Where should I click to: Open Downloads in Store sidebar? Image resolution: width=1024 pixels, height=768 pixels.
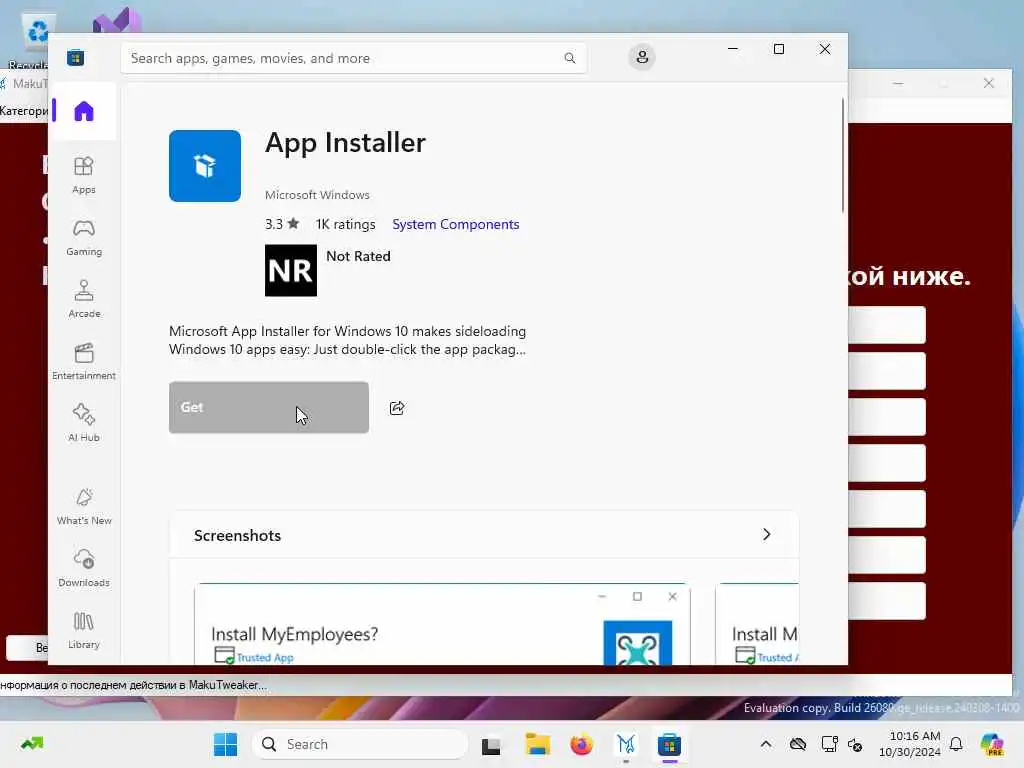click(x=84, y=569)
